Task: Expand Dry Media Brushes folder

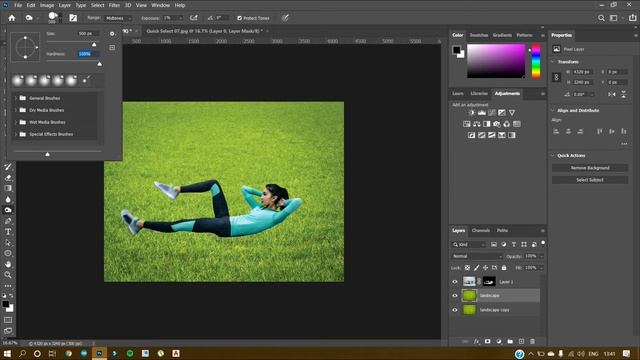Action: pos(16,110)
